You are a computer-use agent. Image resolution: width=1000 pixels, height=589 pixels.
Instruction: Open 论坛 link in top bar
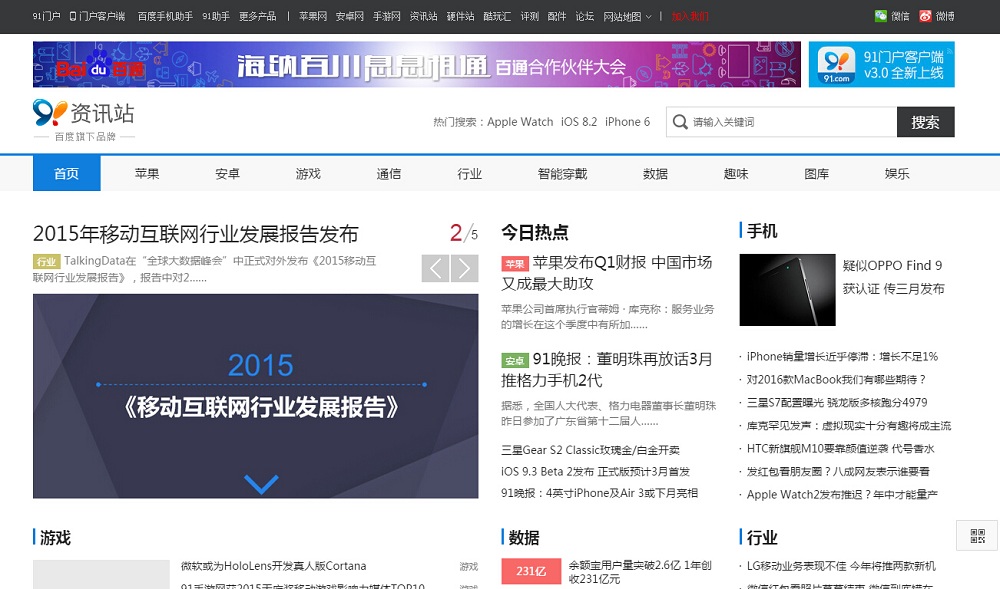(584, 17)
